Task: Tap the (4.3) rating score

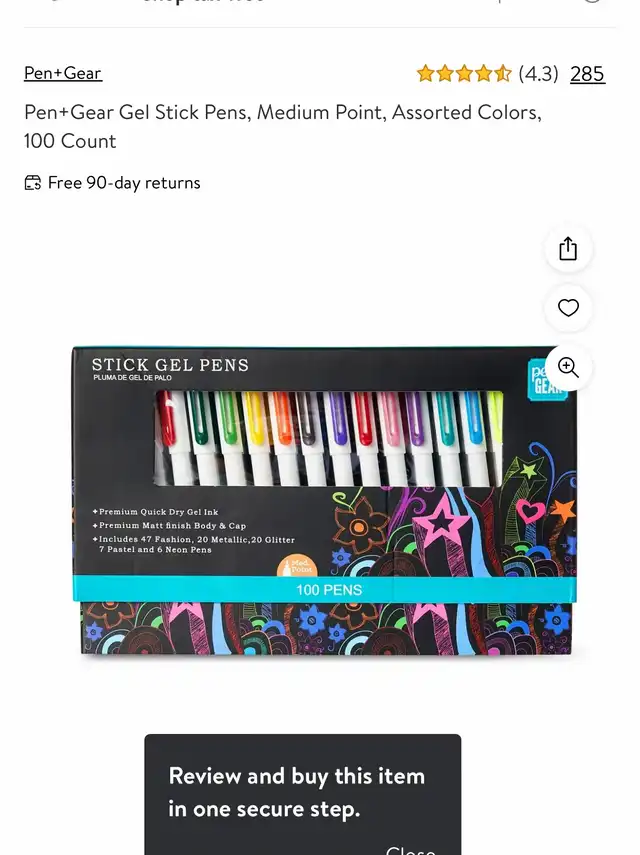Action: click(x=538, y=74)
